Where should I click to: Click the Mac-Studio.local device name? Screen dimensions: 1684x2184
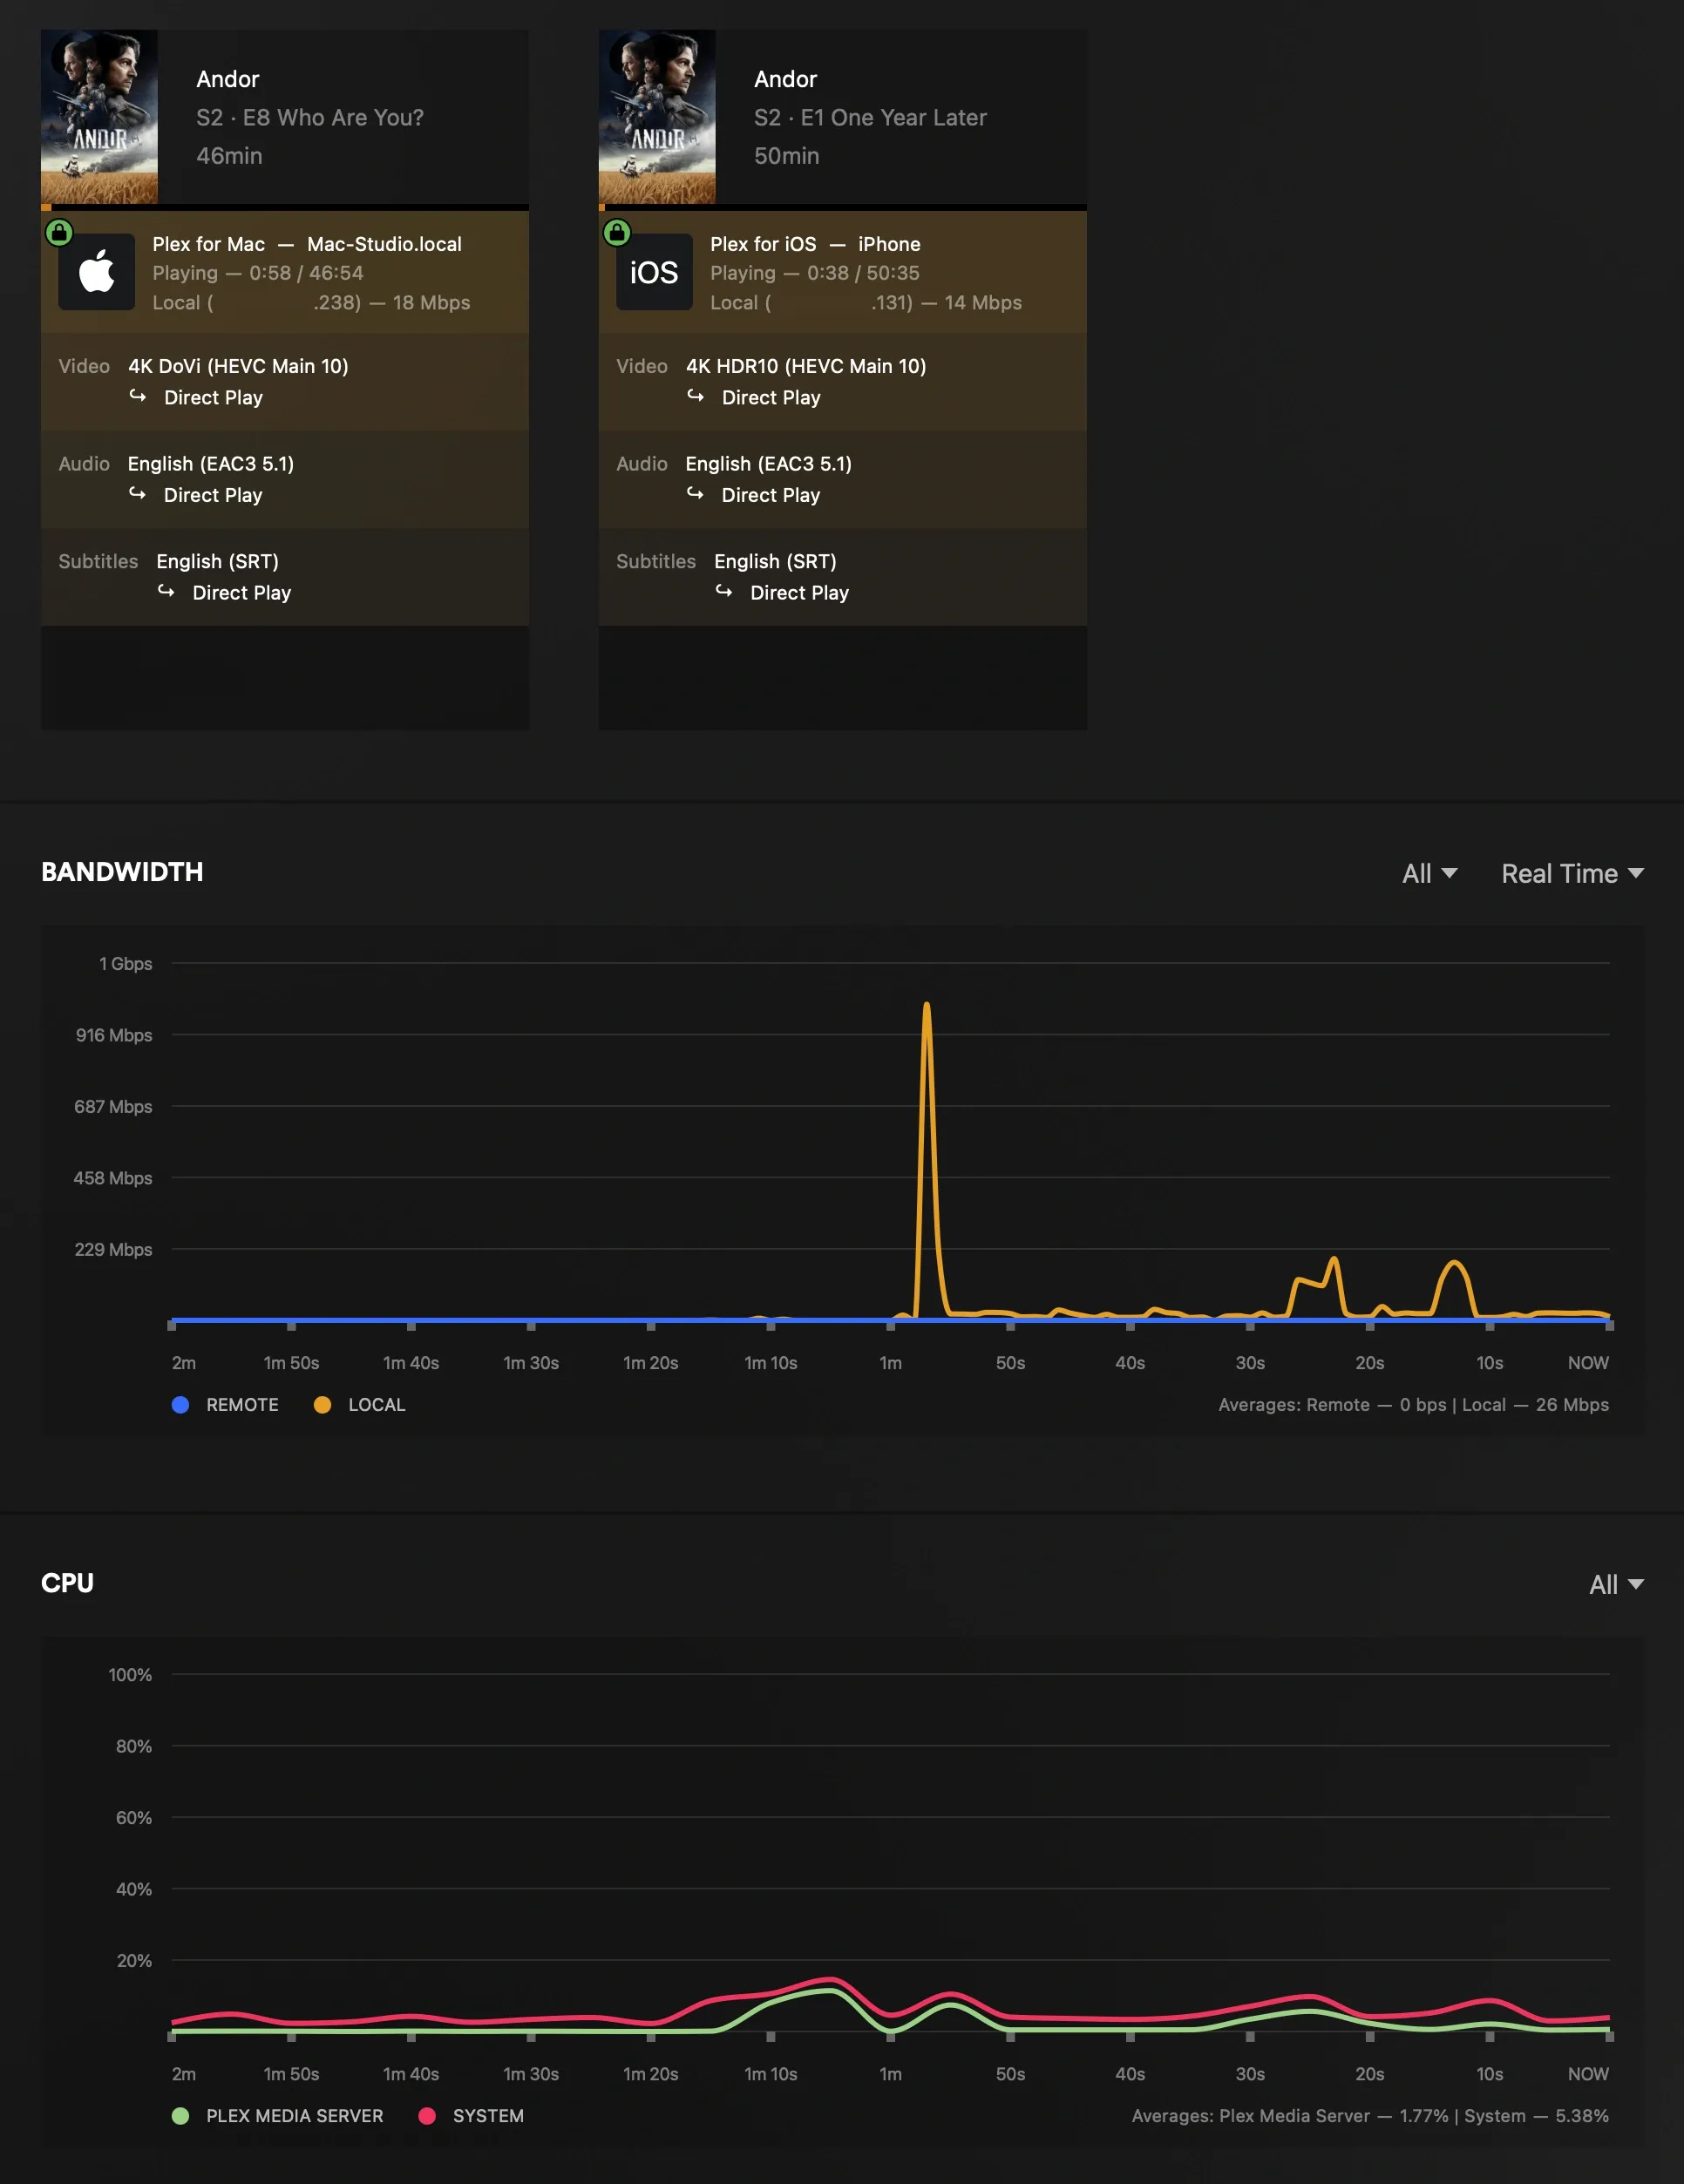point(385,244)
